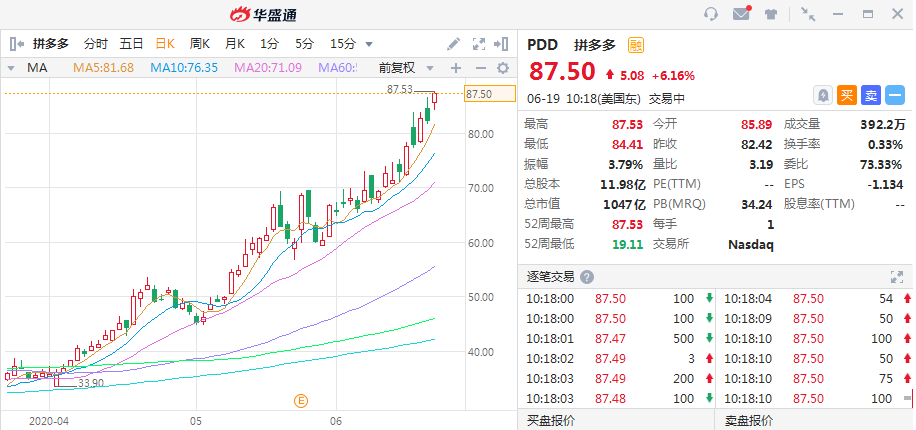Click the EPS value -1.134
Viewport: 916px width, 430px height.
(885, 185)
